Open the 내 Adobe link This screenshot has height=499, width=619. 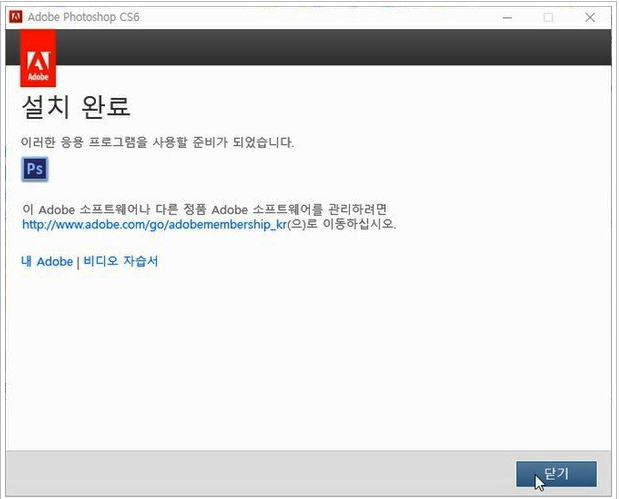click(47, 261)
